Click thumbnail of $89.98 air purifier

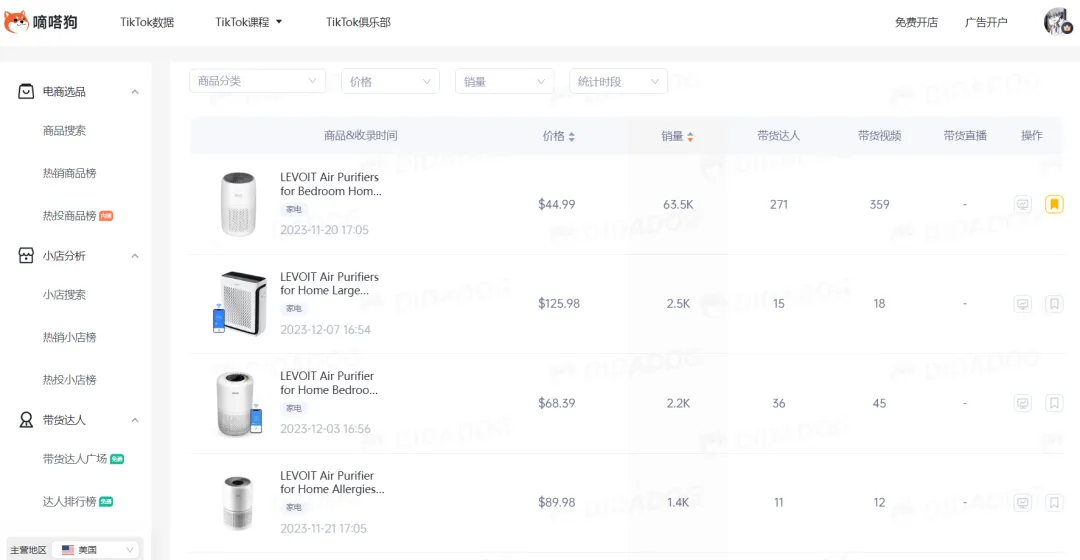(x=238, y=503)
